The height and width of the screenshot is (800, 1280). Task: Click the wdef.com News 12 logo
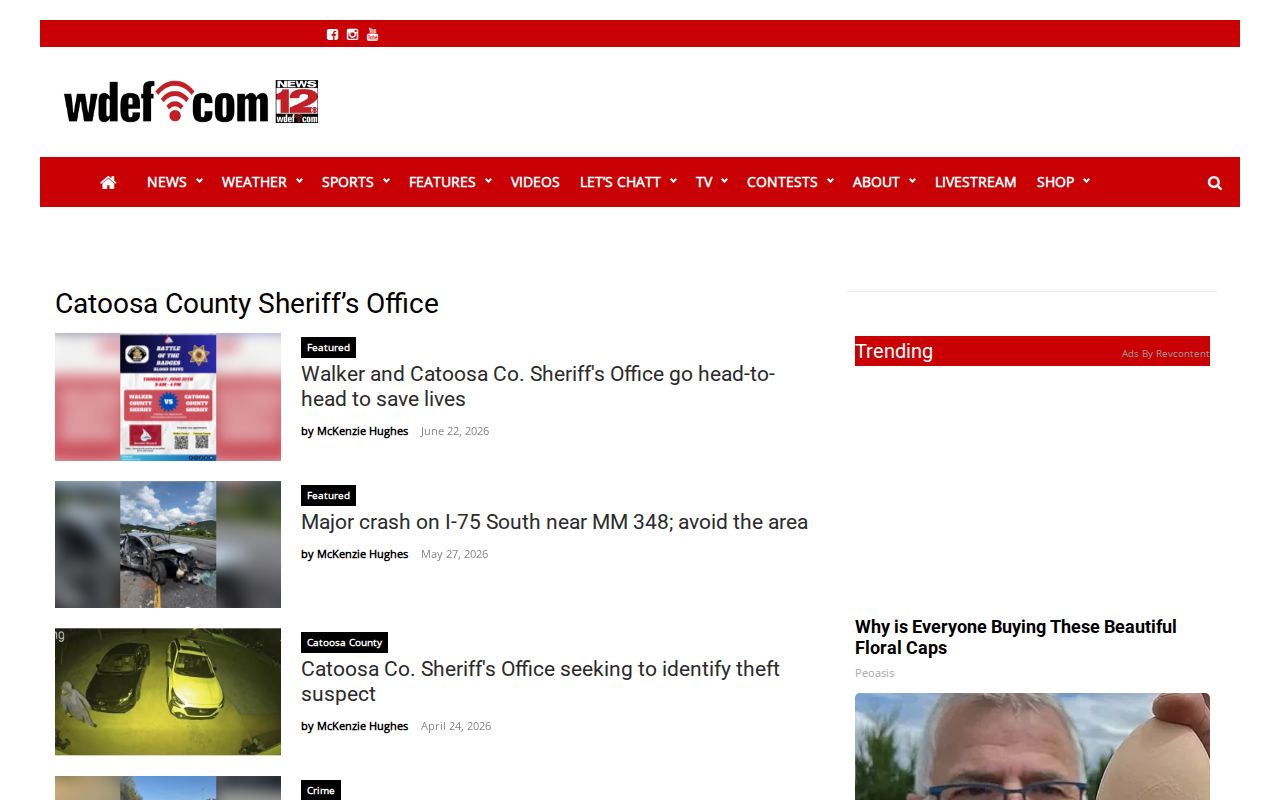[191, 102]
